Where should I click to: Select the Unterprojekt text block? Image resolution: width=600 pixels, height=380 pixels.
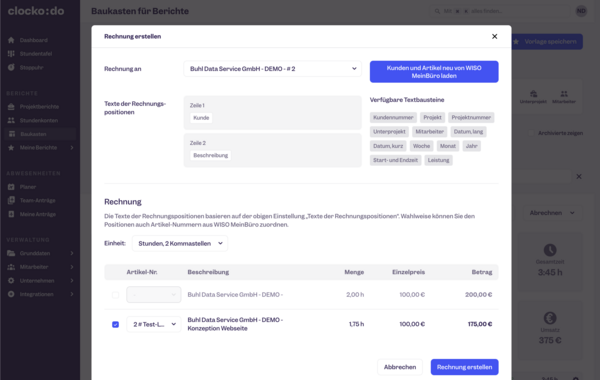(389, 132)
